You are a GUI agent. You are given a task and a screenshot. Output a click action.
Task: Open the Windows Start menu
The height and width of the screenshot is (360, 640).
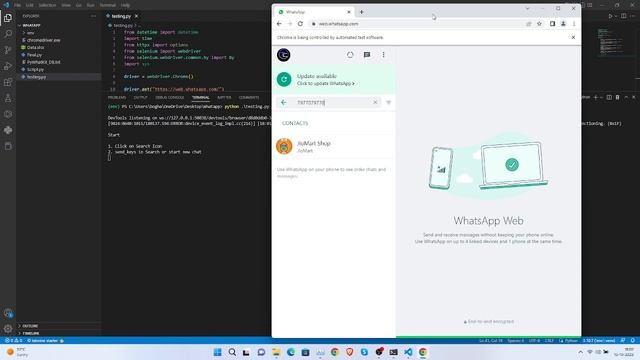click(218, 352)
